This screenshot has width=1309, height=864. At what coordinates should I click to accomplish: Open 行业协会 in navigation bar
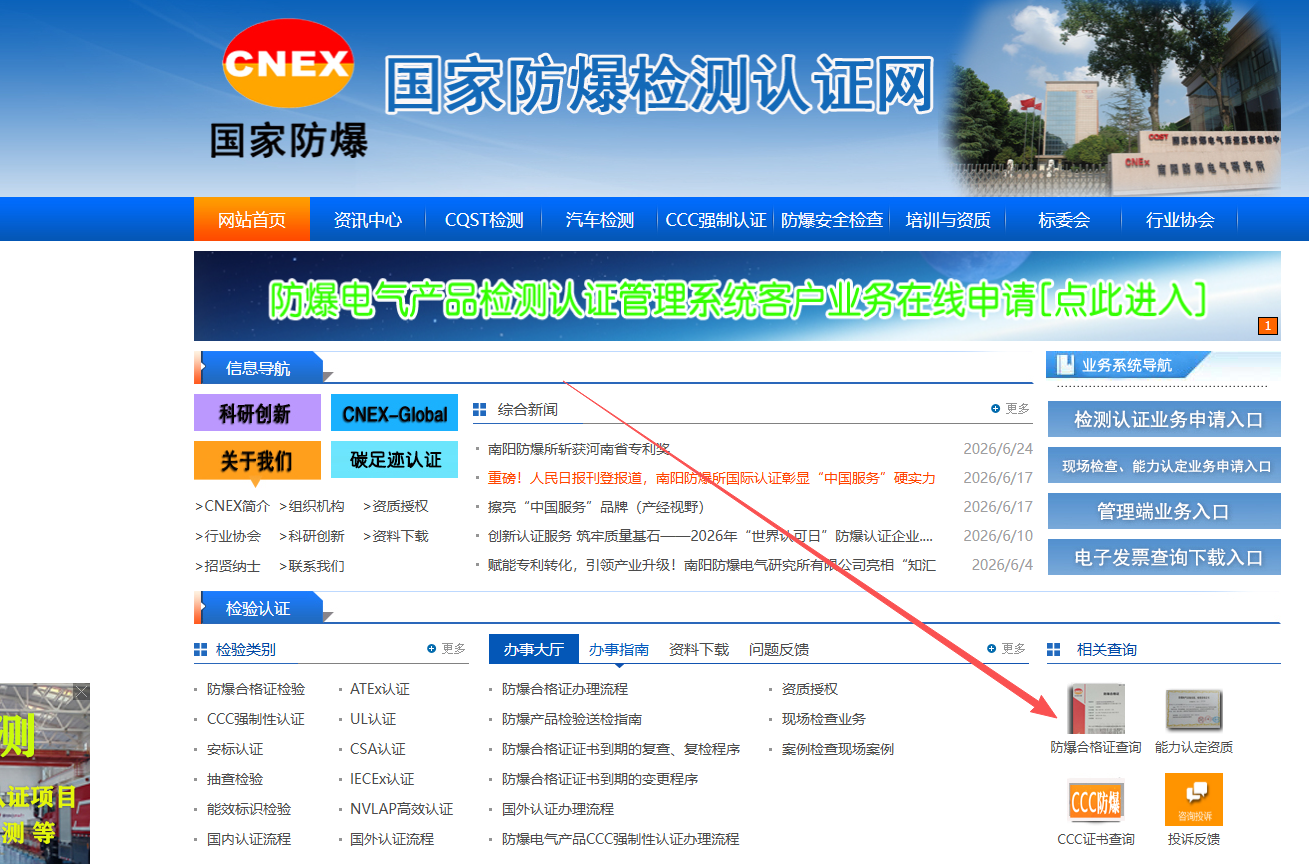click(1180, 220)
